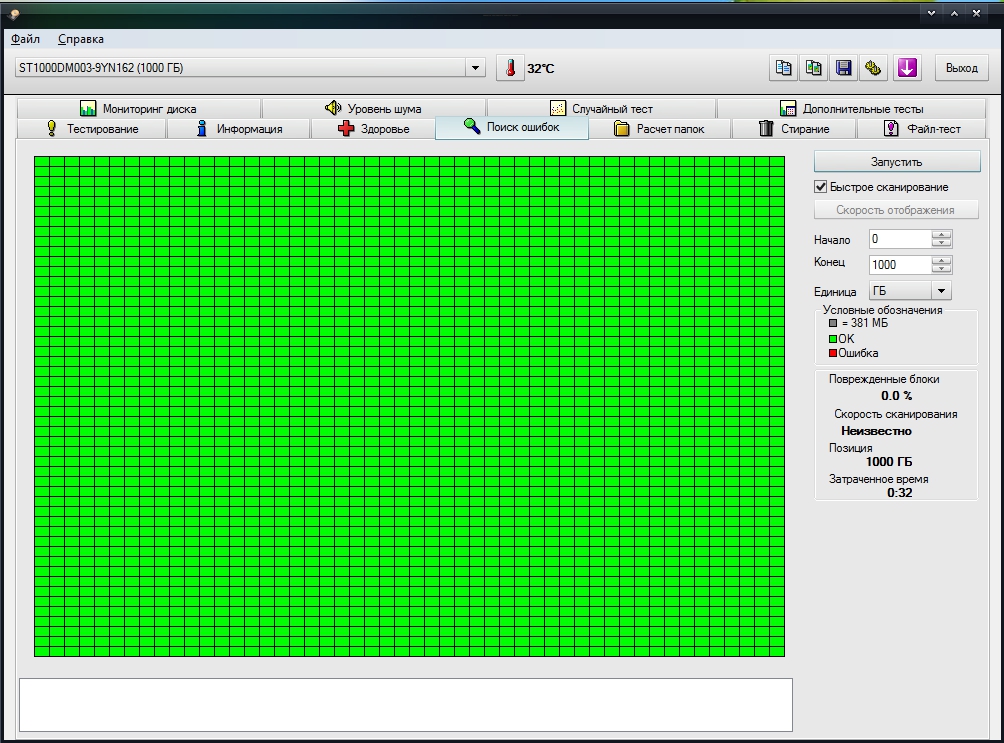The width and height of the screenshot is (1004, 743).
Task: Click the Конец value field
Action: point(900,265)
